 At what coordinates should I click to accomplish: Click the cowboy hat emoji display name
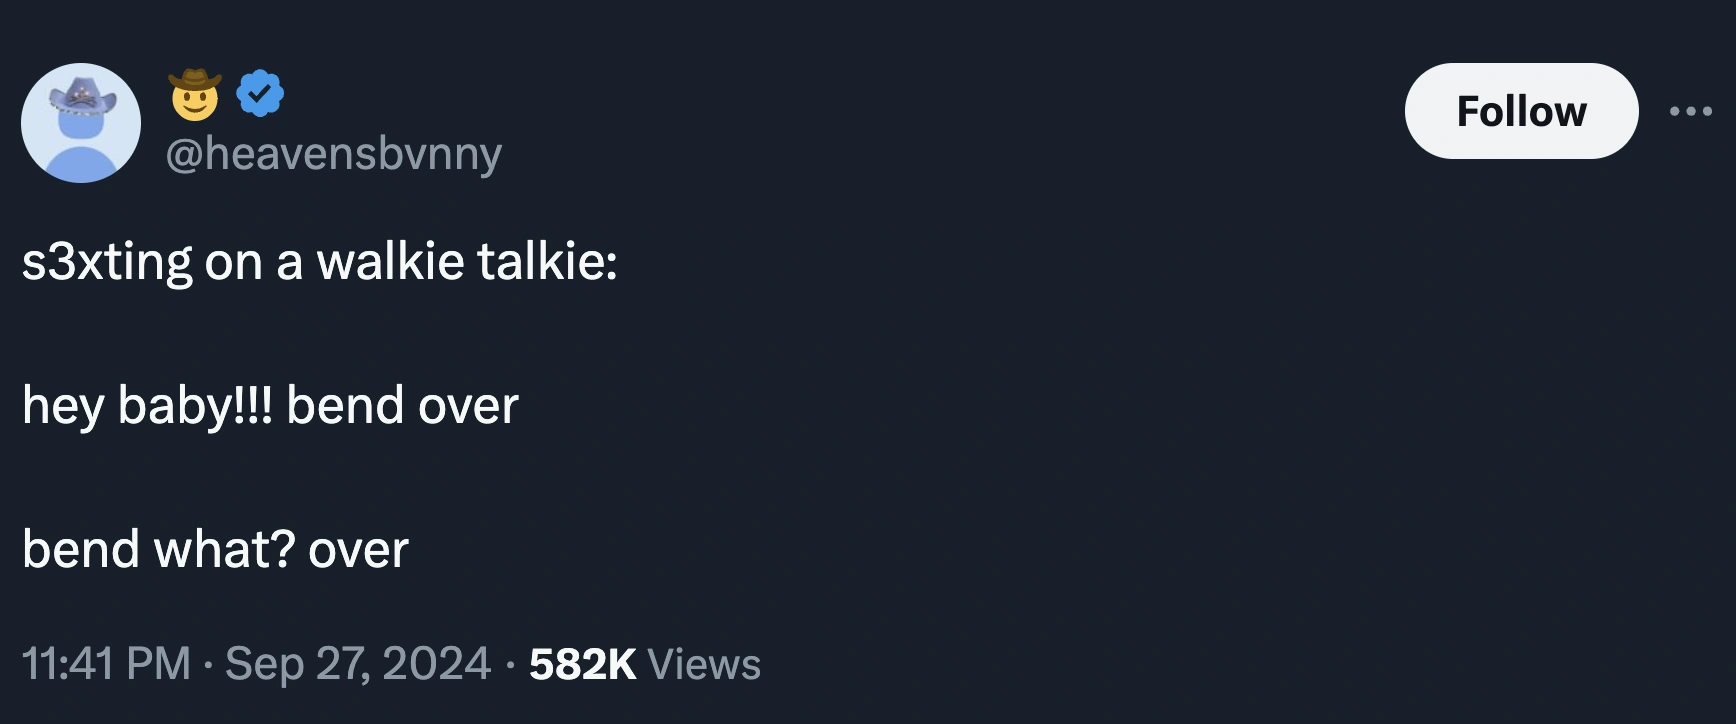pyautogui.click(x=195, y=95)
